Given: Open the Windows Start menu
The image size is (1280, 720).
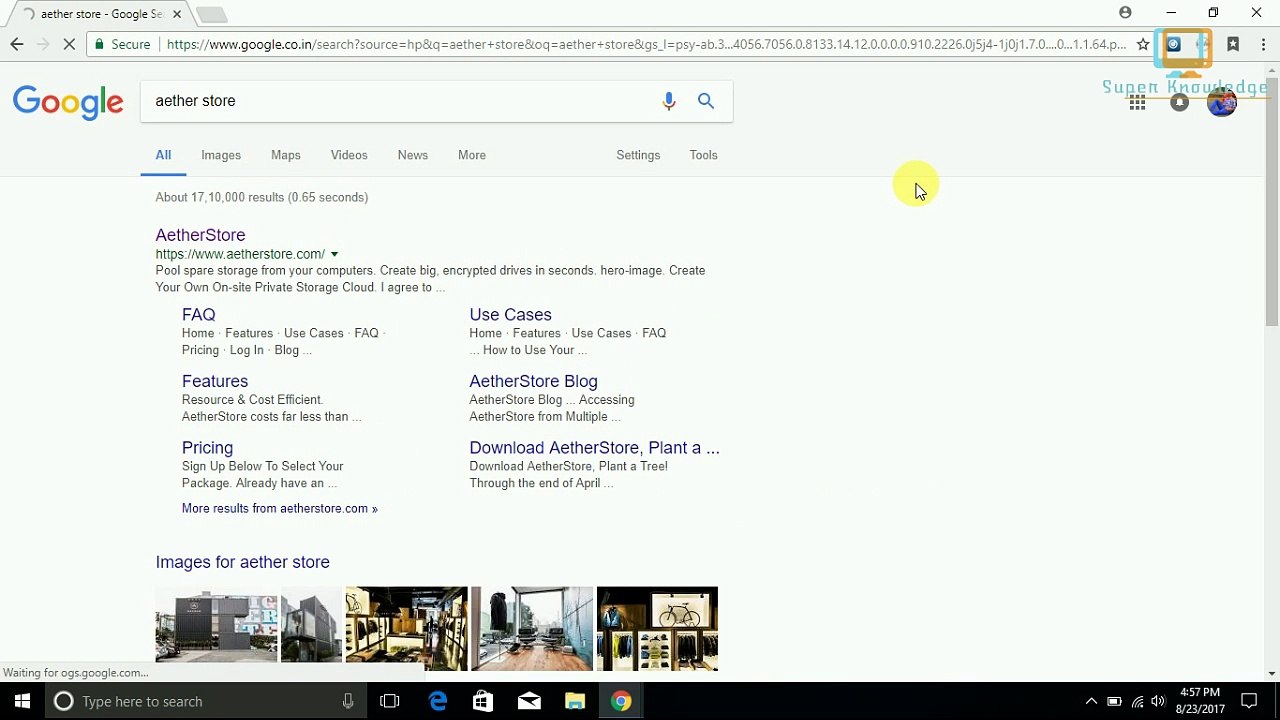Looking at the screenshot, I should coord(22,701).
